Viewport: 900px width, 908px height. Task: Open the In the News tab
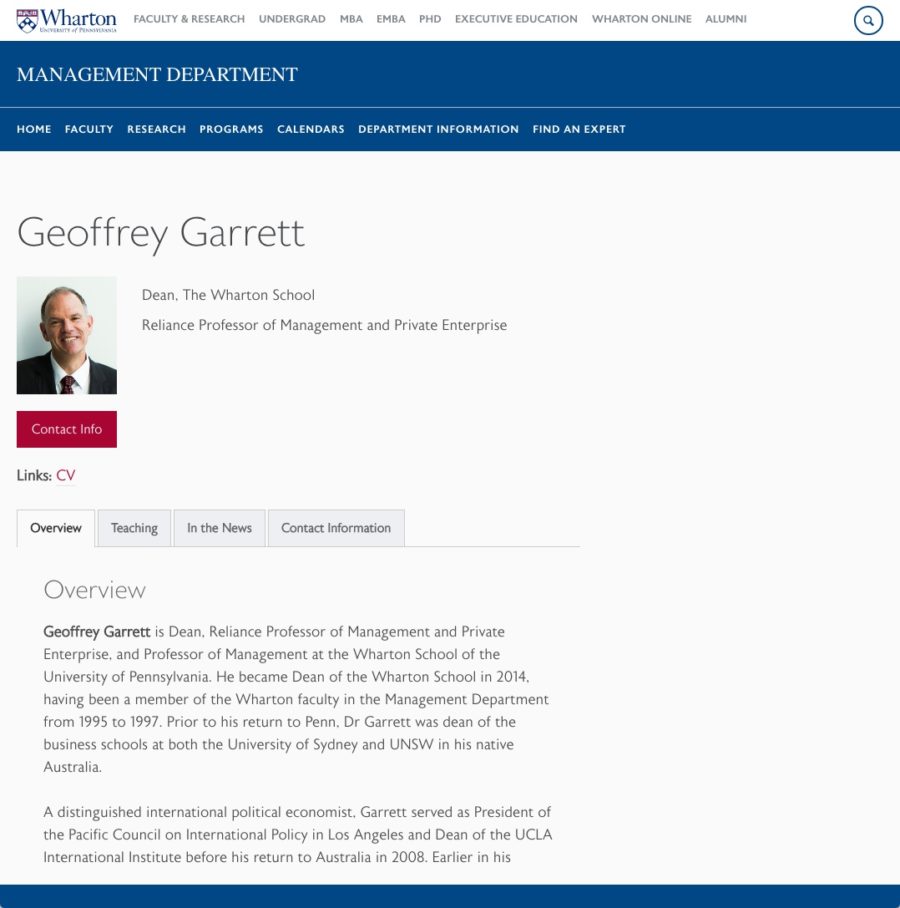219,528
